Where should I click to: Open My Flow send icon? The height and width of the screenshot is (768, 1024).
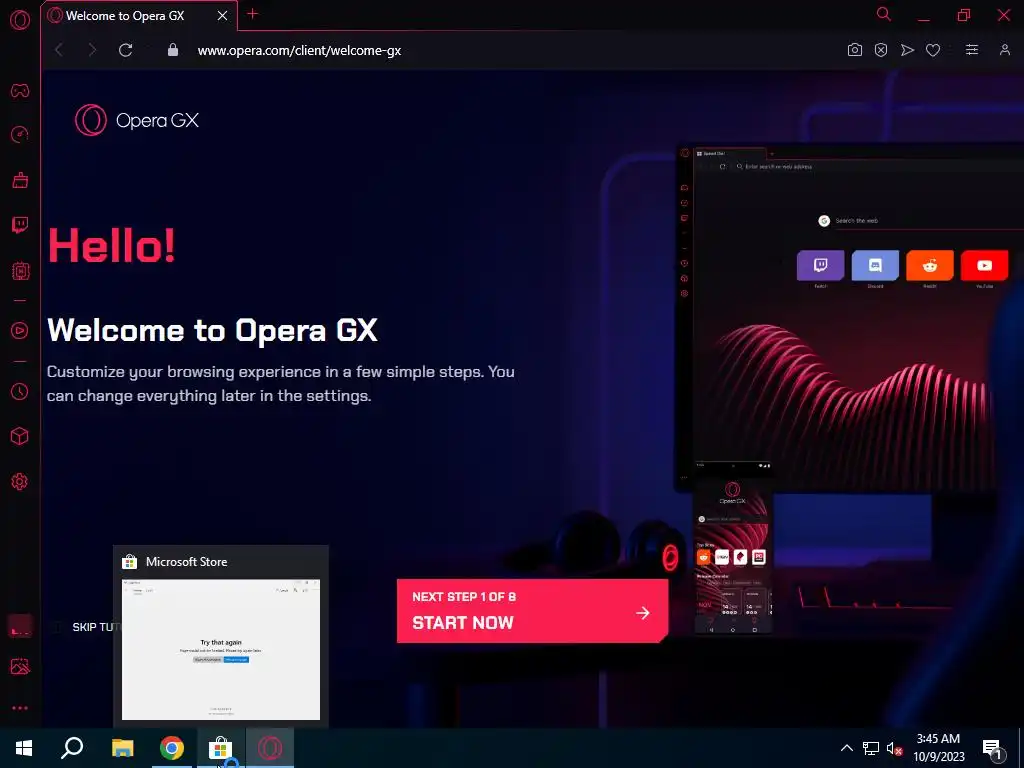[x=907, y=50]
